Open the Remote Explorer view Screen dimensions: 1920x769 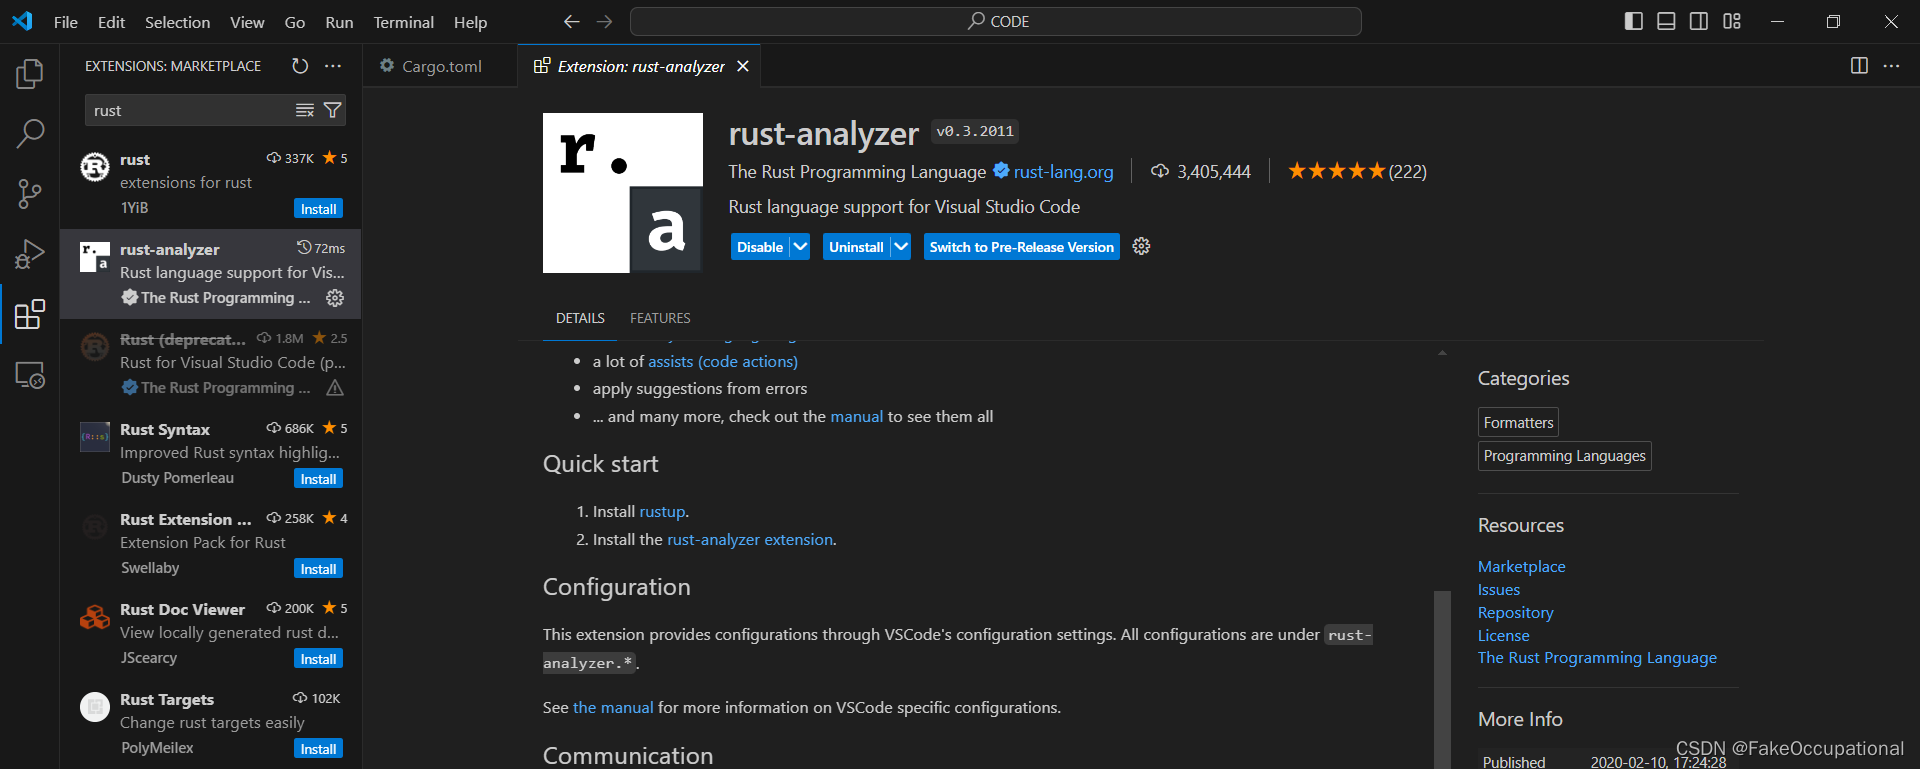tap(30, 375)
